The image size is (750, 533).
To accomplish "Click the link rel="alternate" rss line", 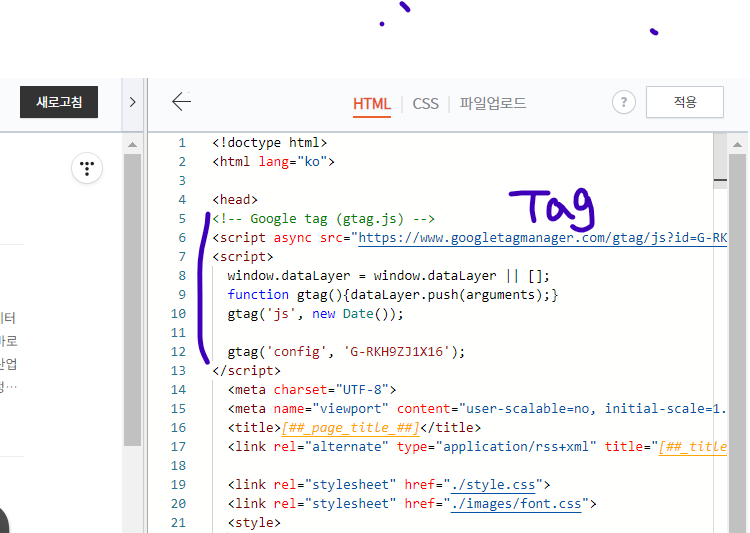I will [477, 446].
